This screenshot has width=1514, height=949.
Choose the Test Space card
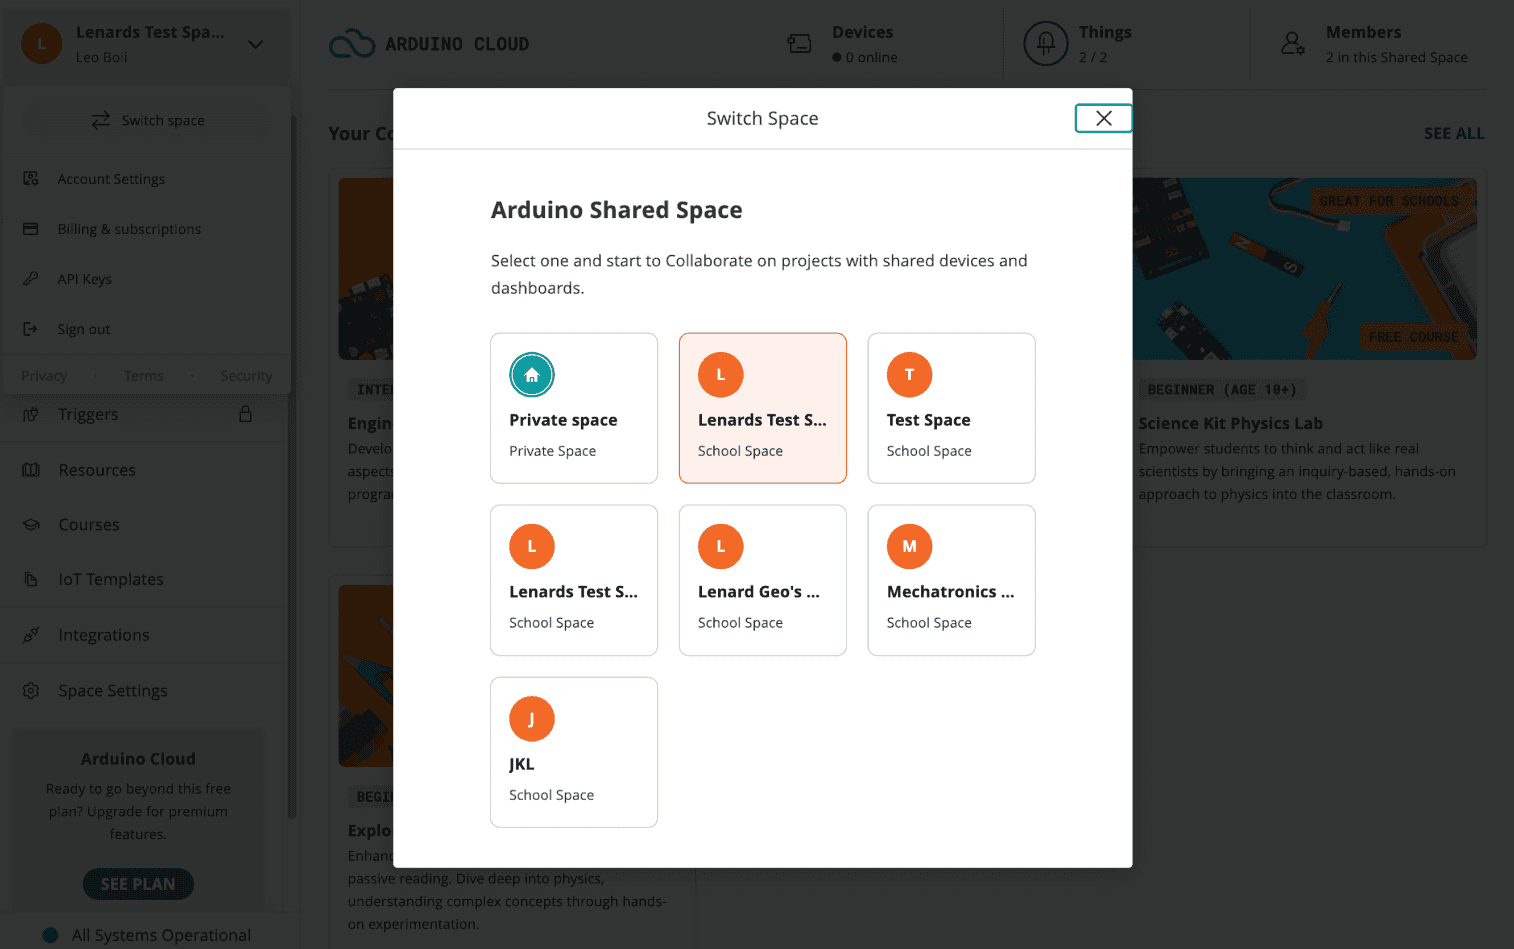pyautogui.click(x=951, y=408)
